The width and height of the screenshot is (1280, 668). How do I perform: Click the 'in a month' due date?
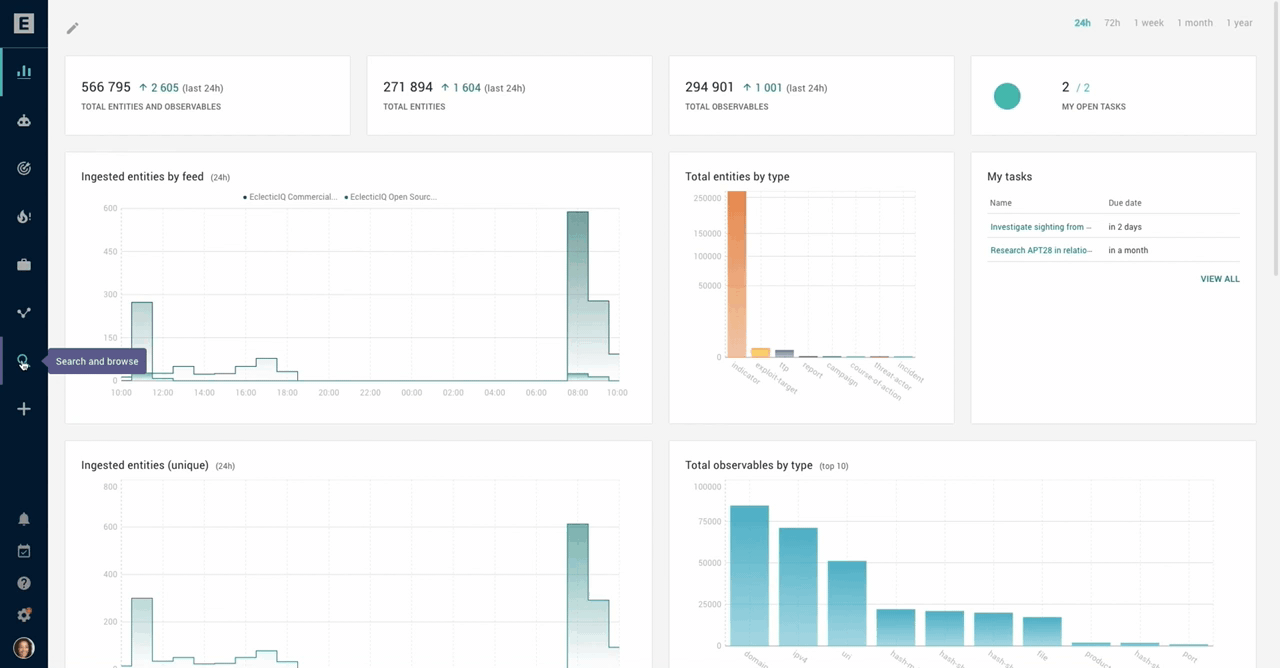[x=1128, y=250]
